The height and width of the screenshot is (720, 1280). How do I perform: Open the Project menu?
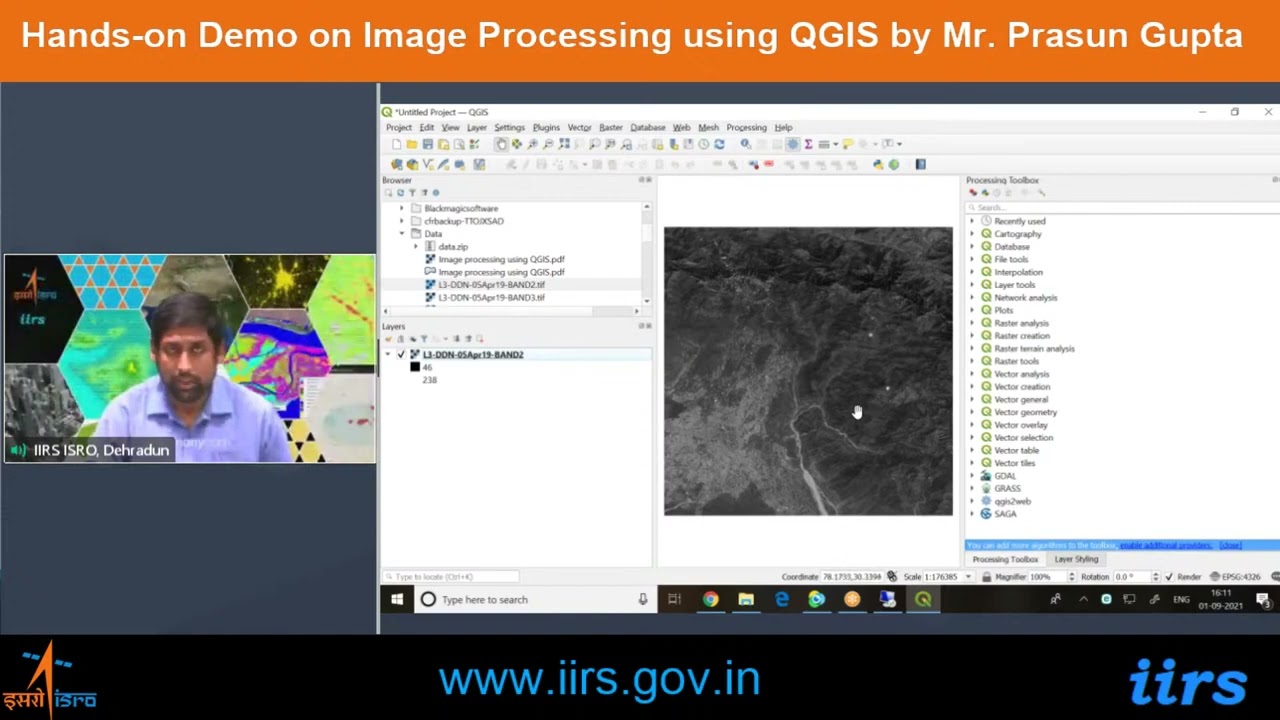click(x=398, y=128)
